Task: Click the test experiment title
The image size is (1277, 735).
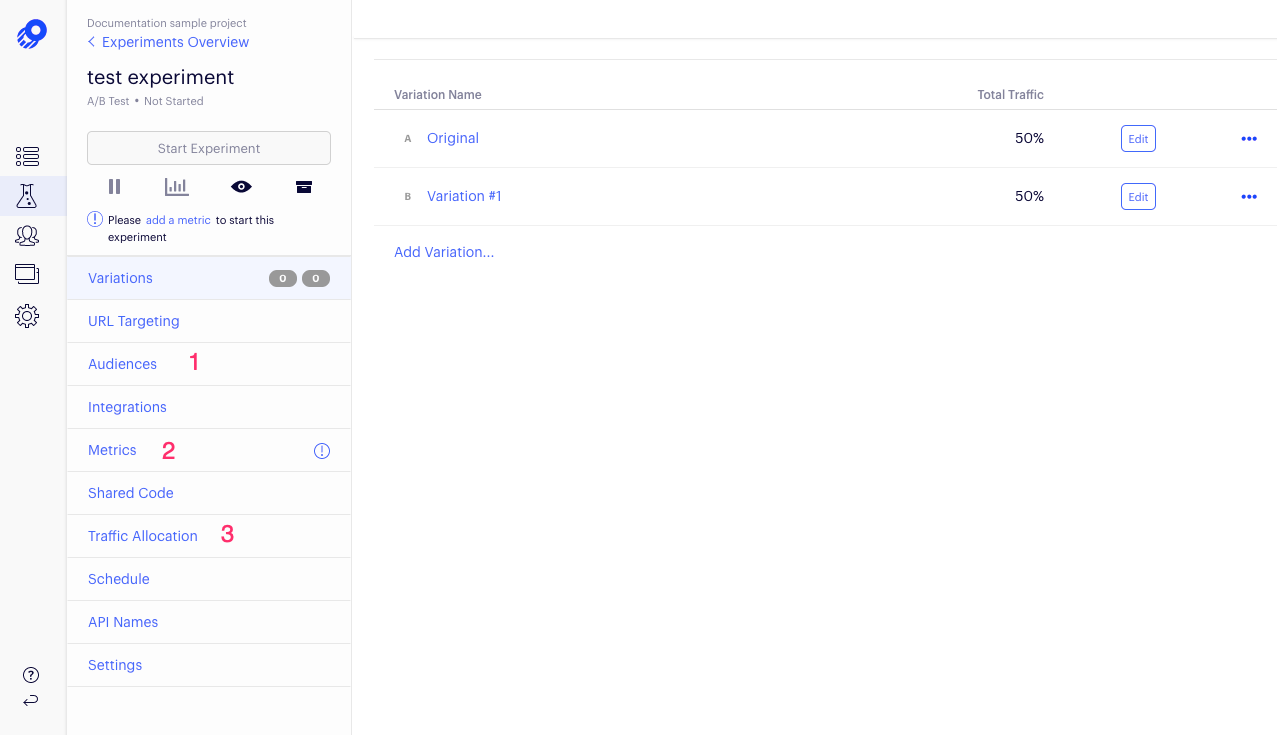Action: (x=161, y=77)
